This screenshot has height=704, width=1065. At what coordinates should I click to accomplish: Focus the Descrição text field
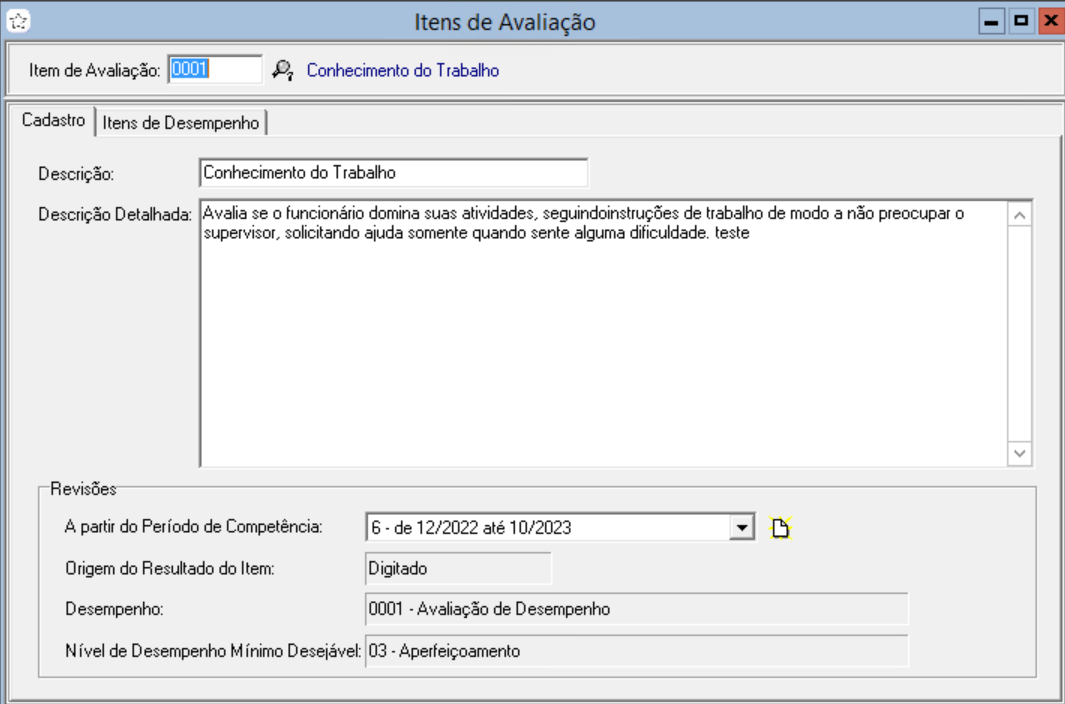click(393, 172)
